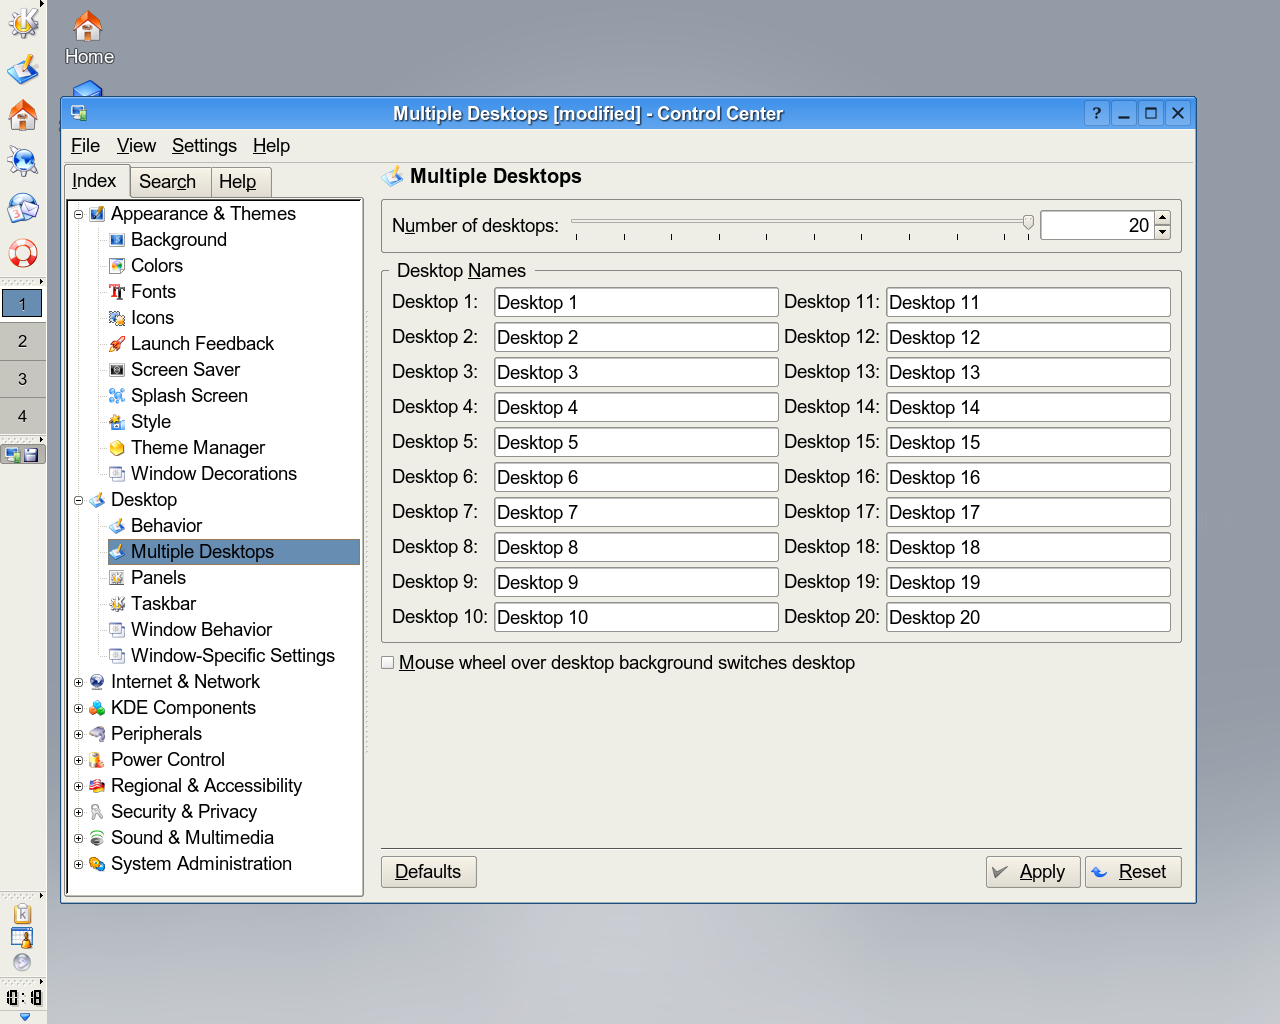1280x1024 pixels.
Task: Expand the Regional & Accessibility category
Action: point(78,786)
